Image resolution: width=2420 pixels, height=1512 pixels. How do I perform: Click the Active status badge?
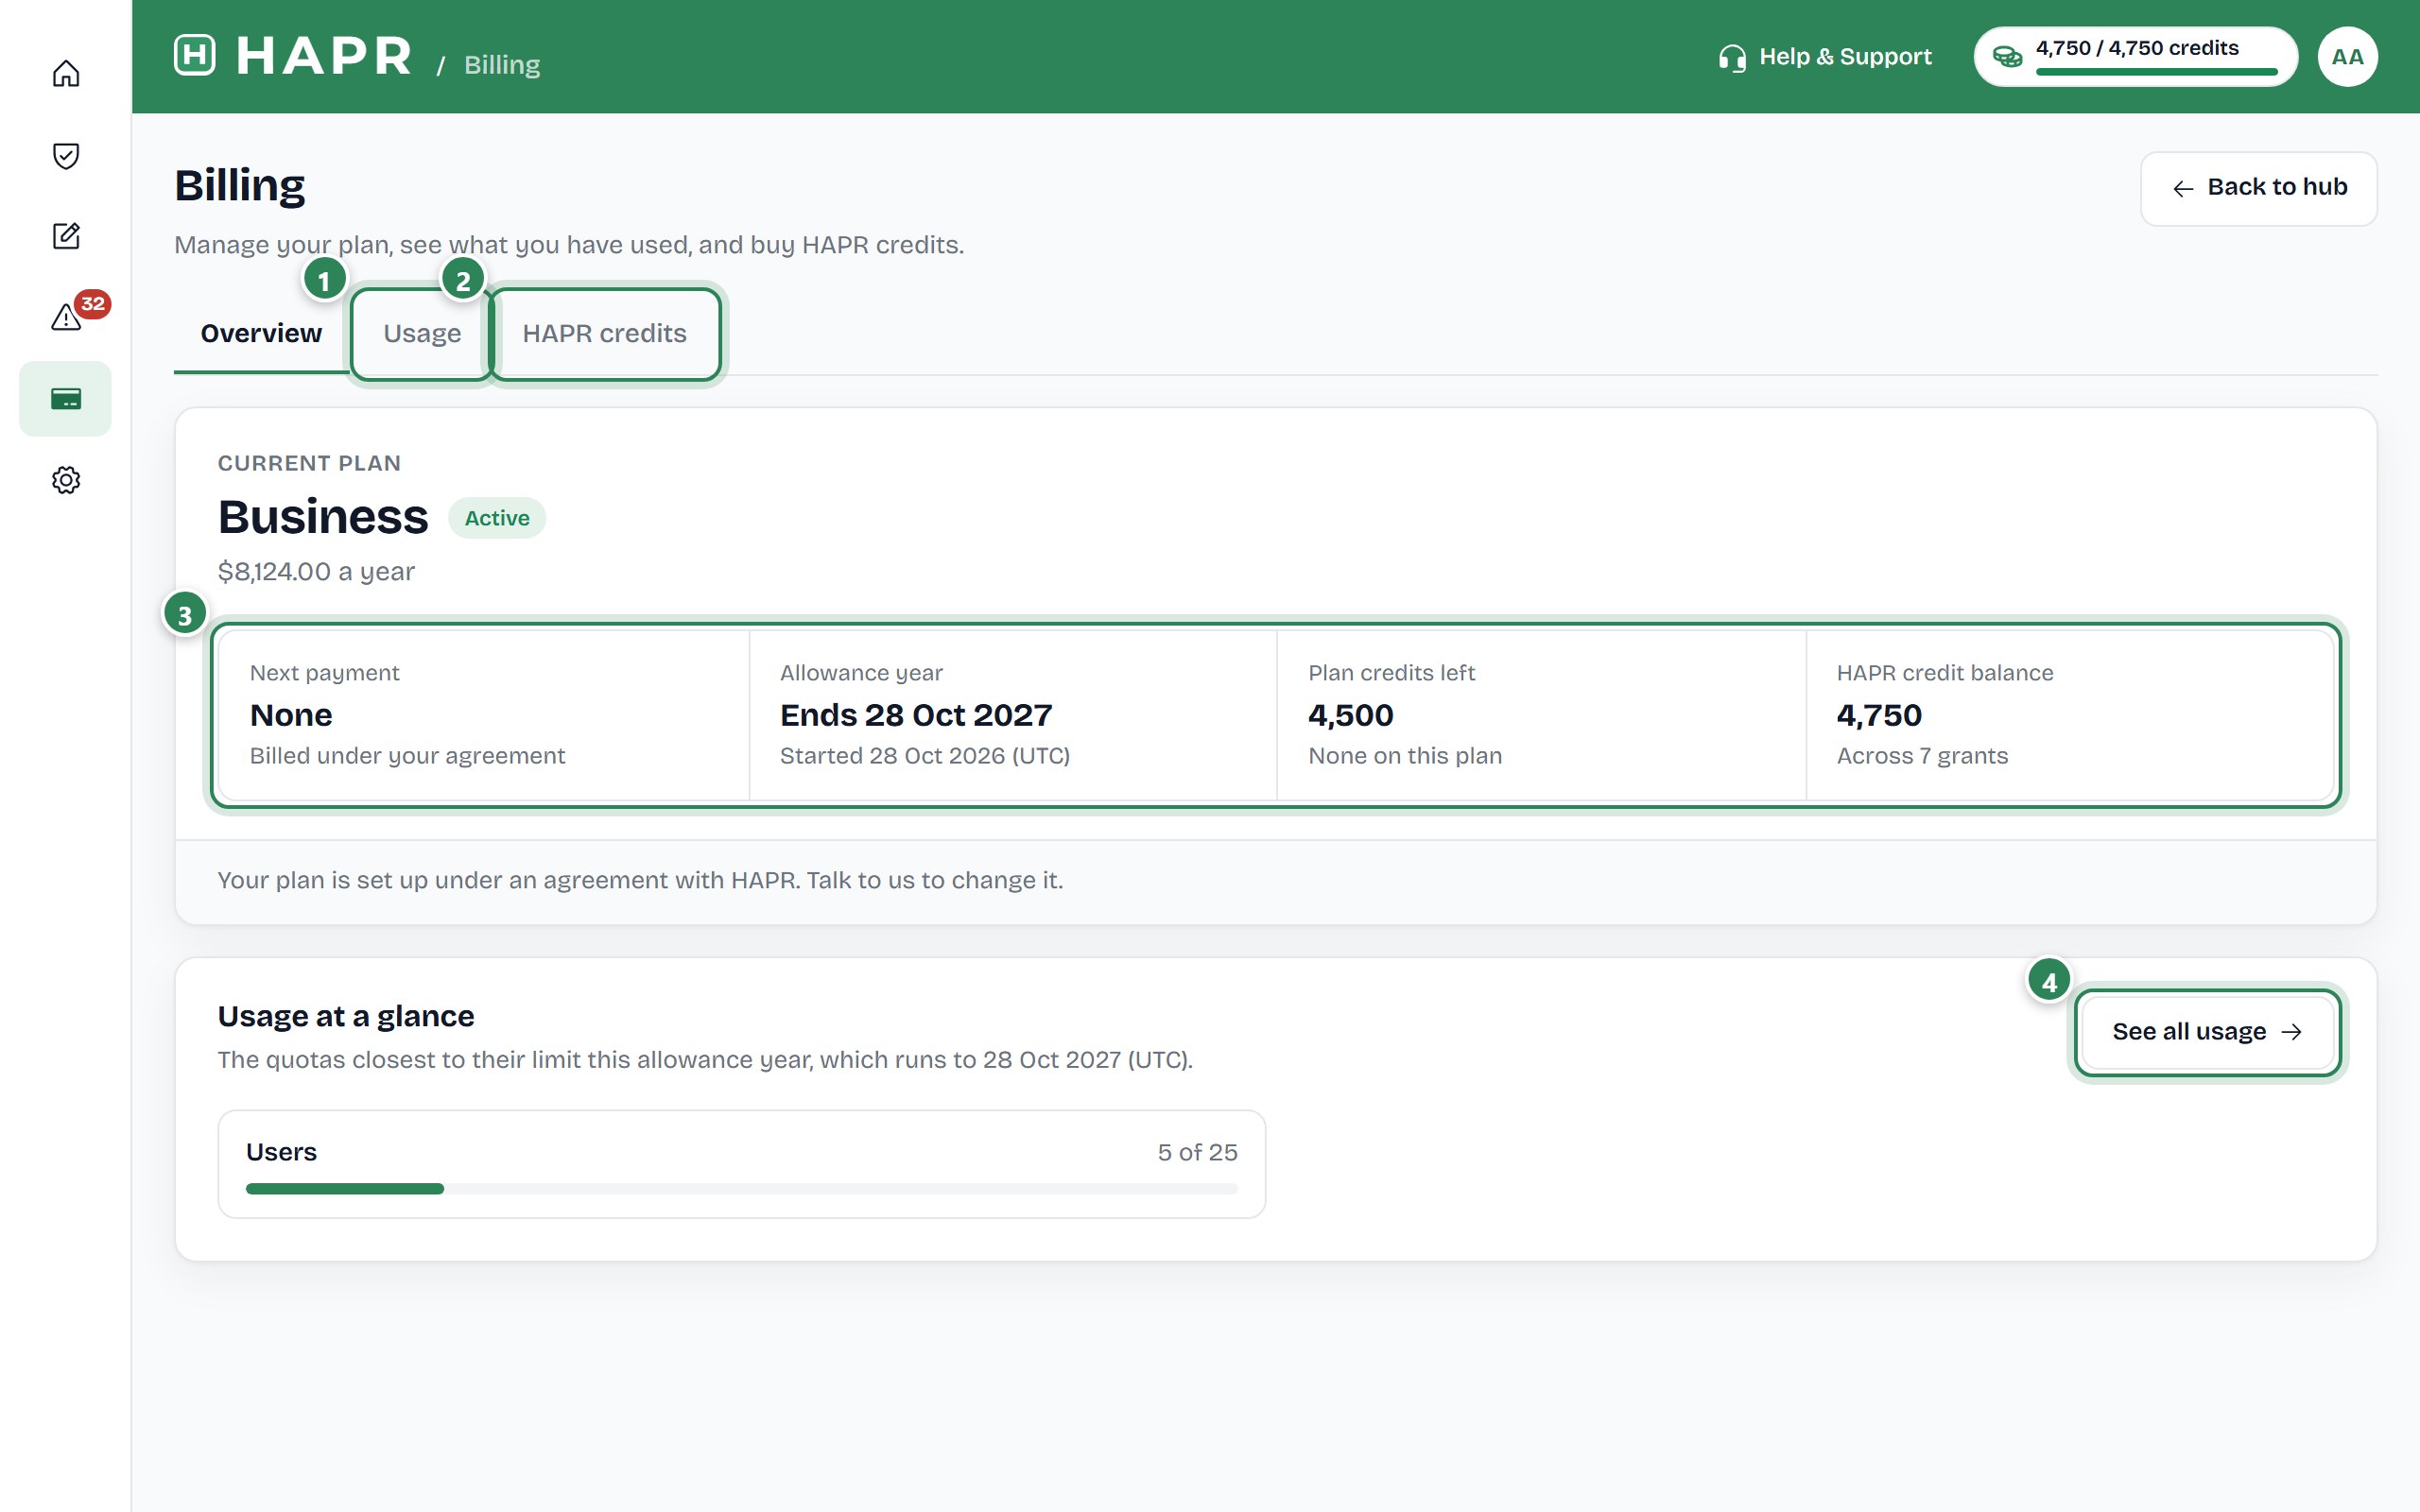pos(497,518)
